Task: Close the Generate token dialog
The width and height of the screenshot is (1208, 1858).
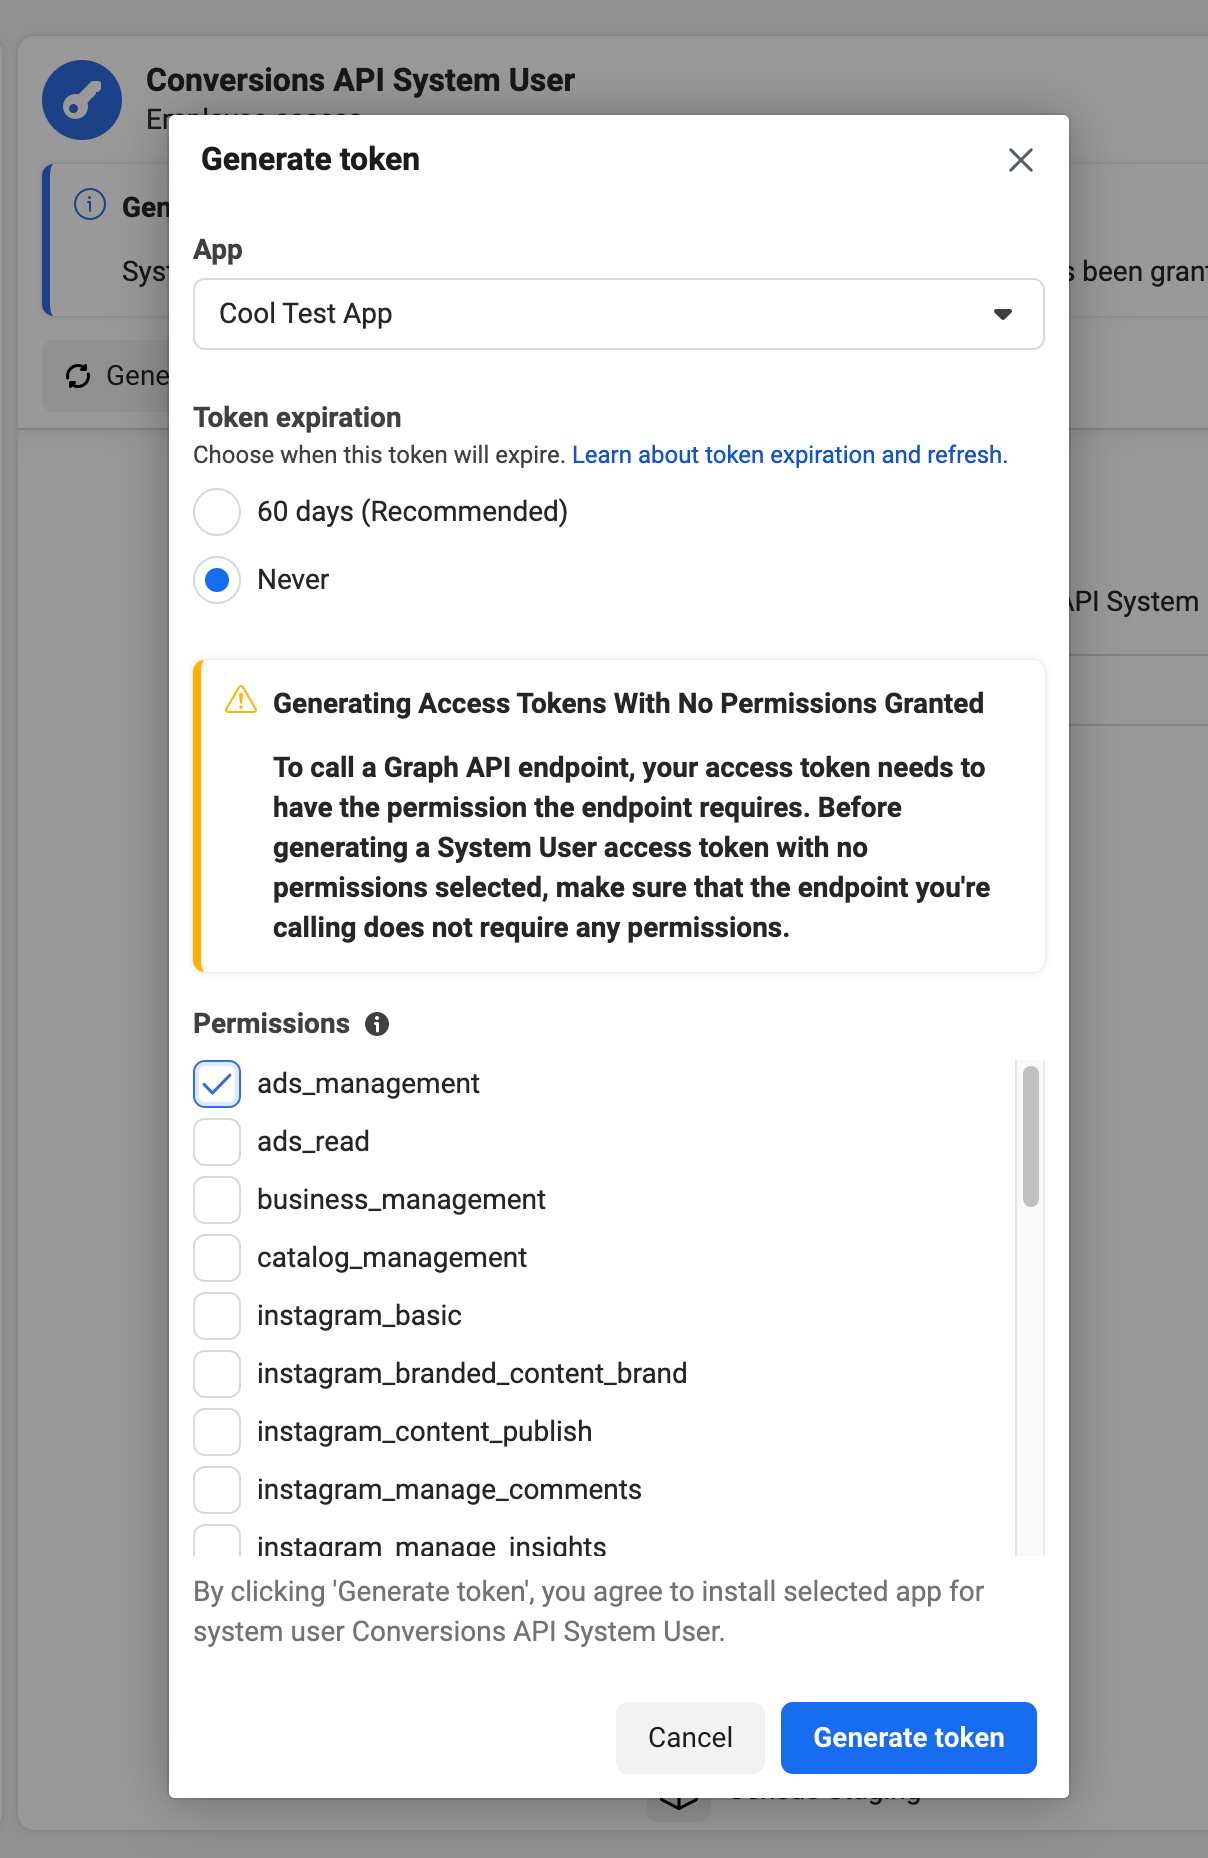Action: [1020, 160]
